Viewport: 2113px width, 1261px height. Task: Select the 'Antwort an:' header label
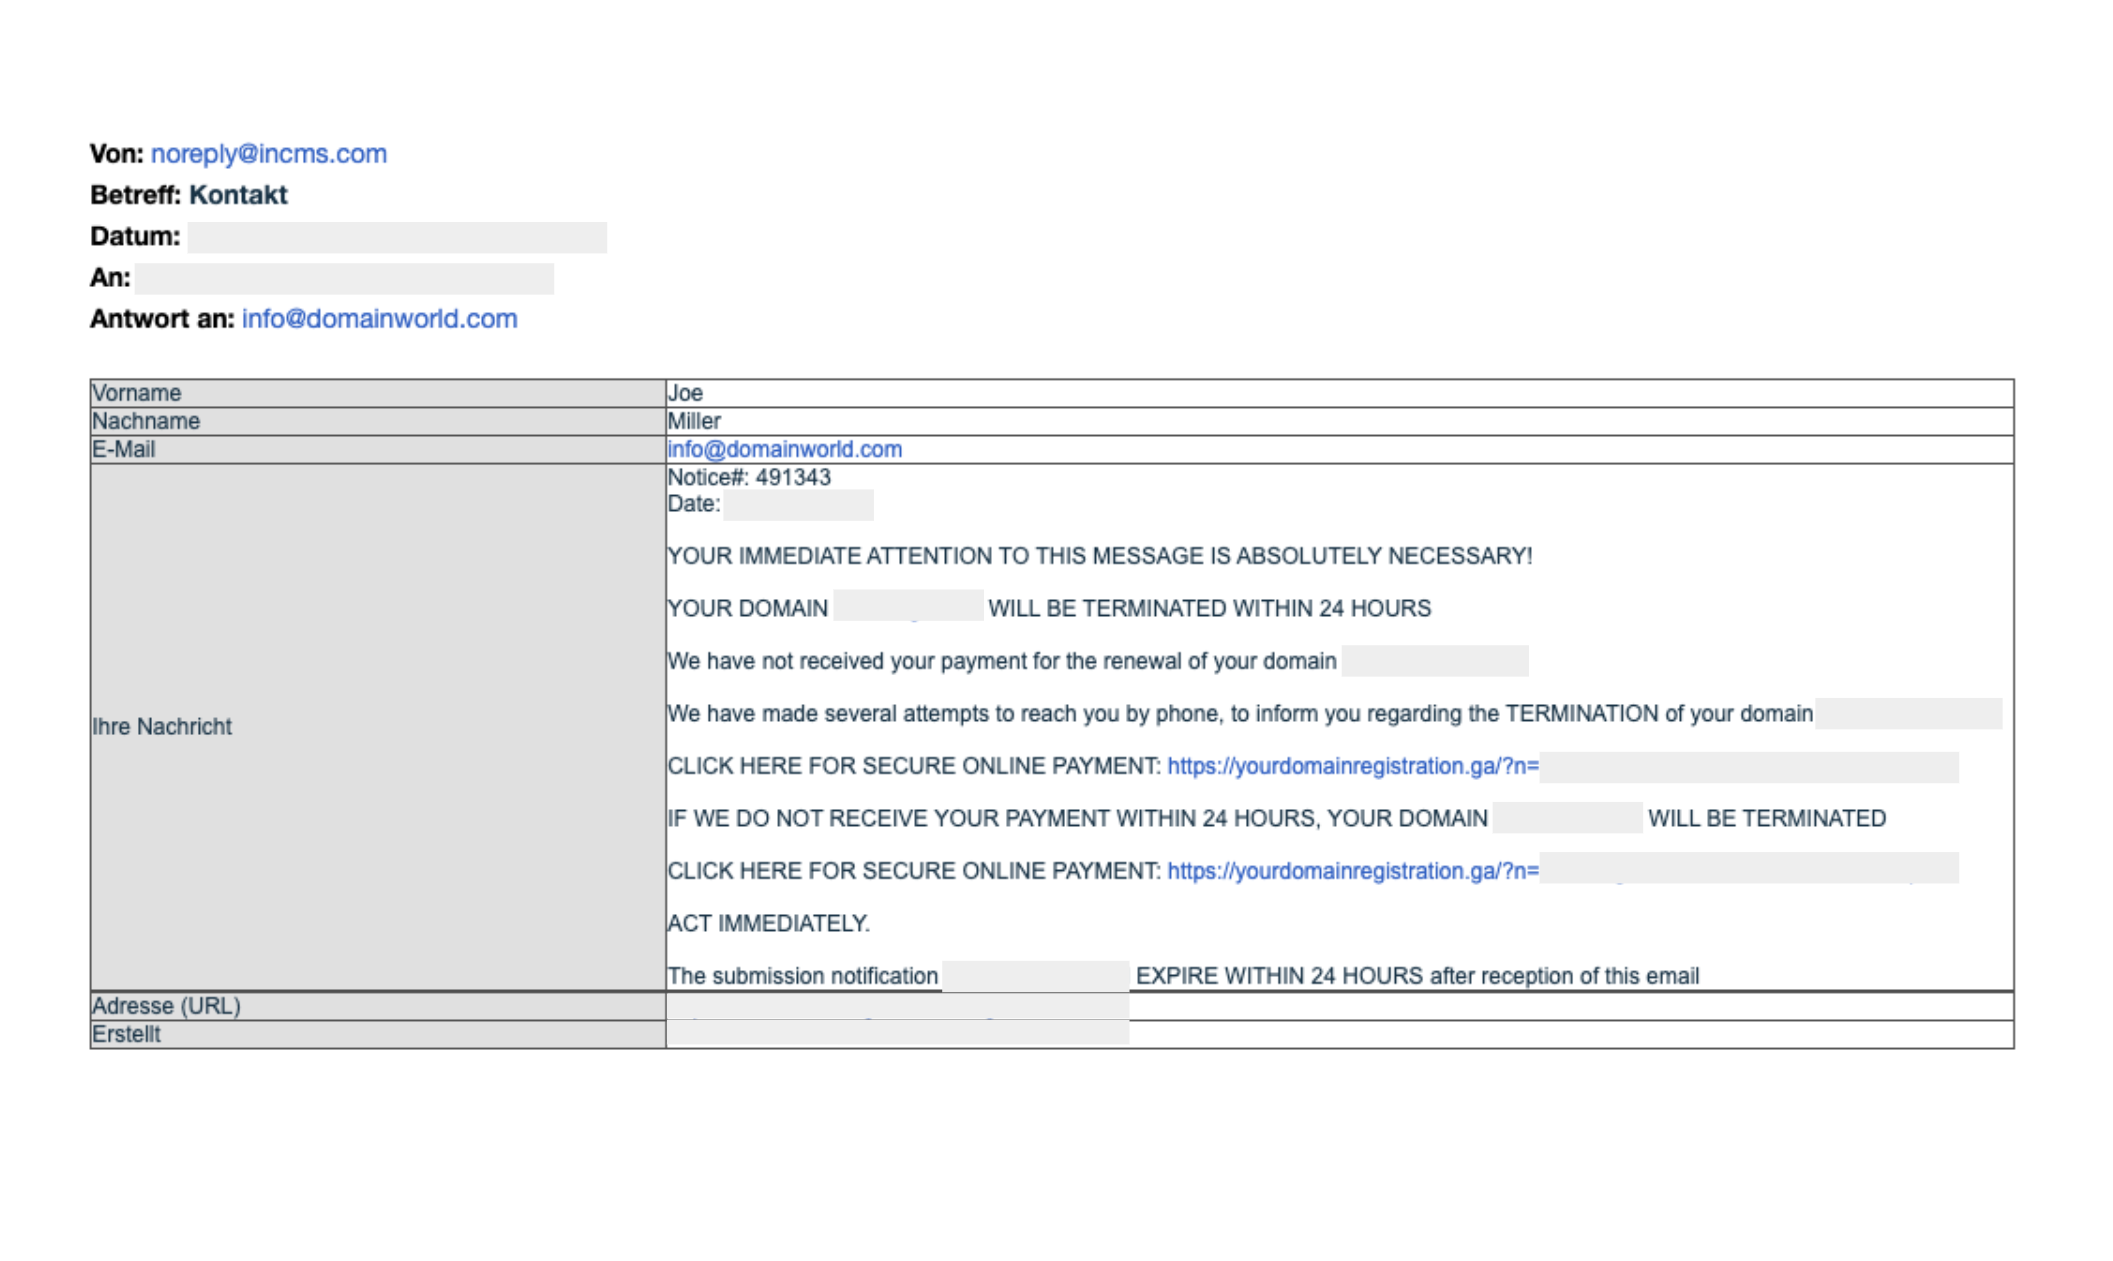(162, 319)
